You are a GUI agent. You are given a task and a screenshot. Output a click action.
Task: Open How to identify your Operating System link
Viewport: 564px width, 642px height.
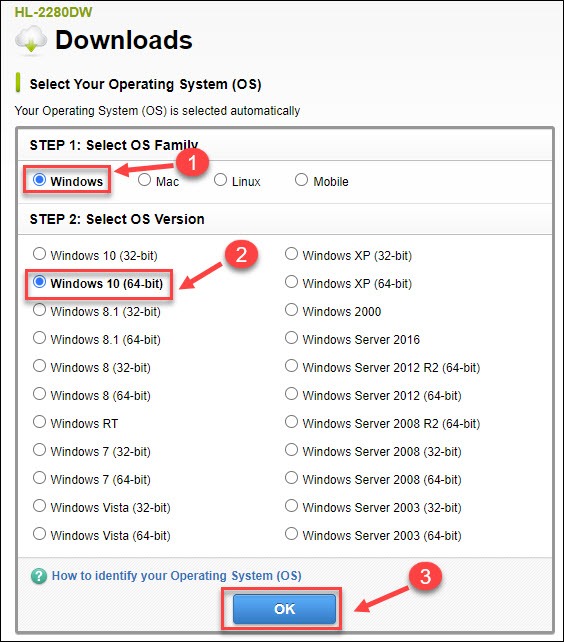click(177, 576)
